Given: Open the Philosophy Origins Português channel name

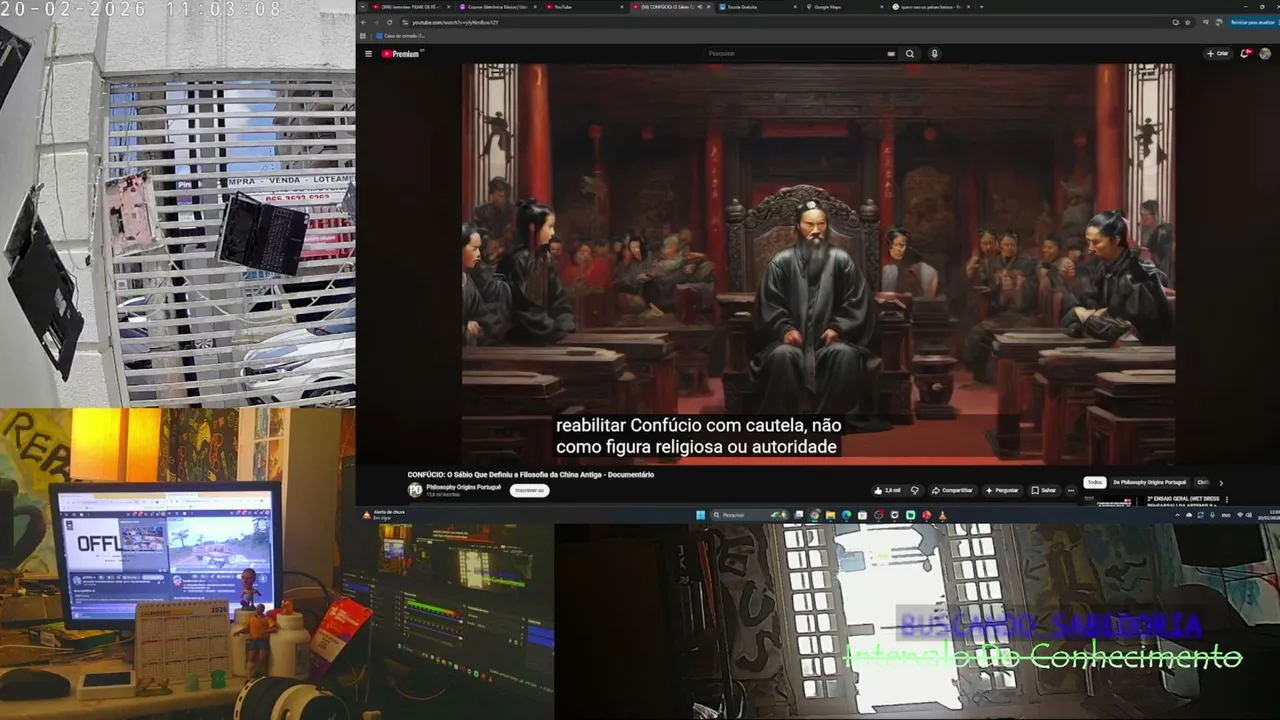Looking at the screenshot, I should 463,487.
